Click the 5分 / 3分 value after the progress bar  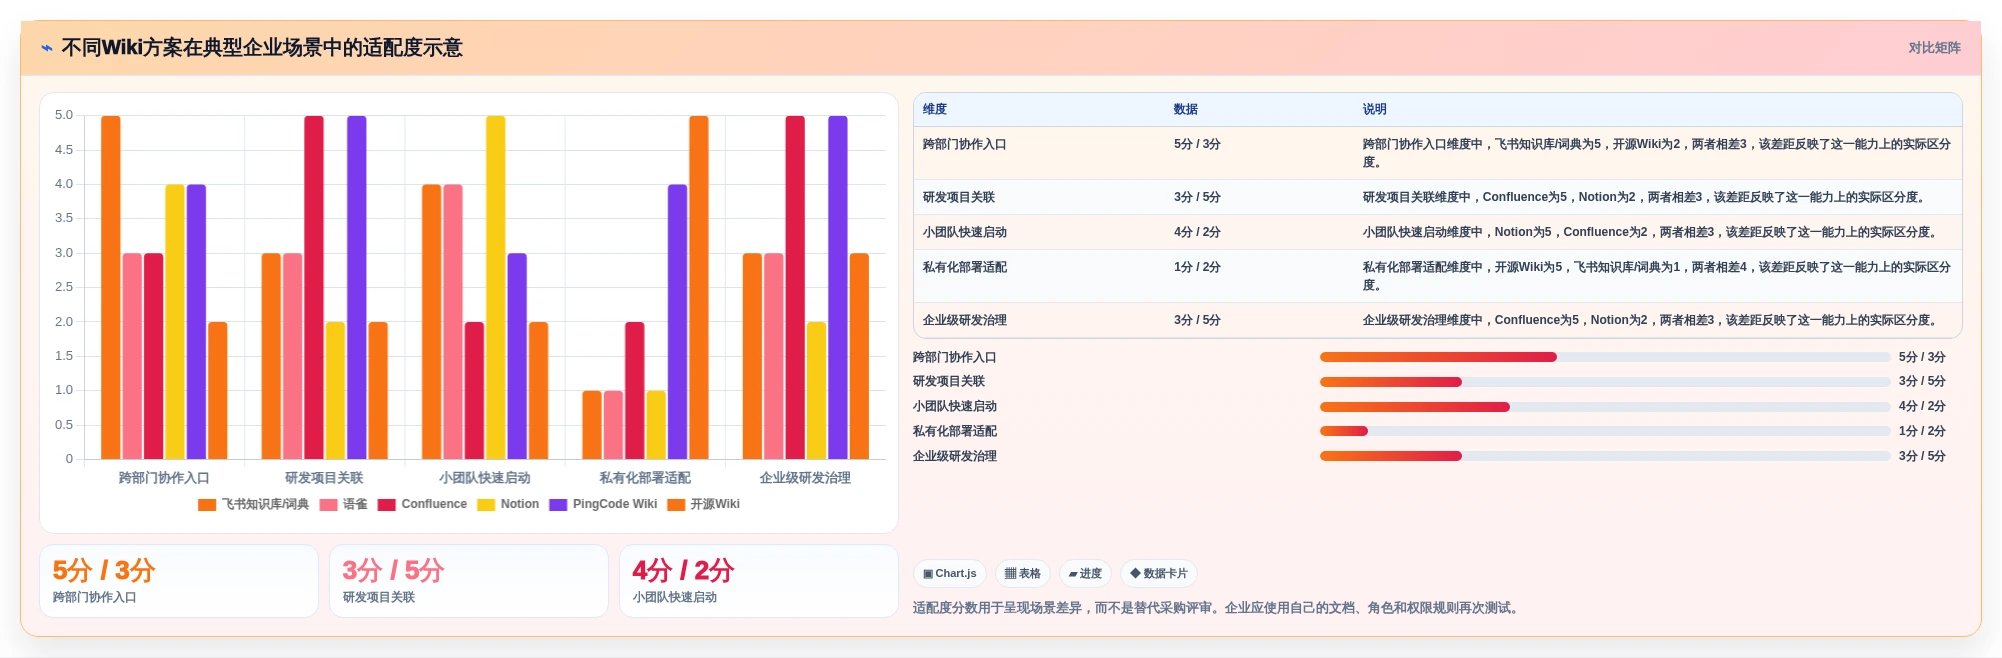(1922, 357)
